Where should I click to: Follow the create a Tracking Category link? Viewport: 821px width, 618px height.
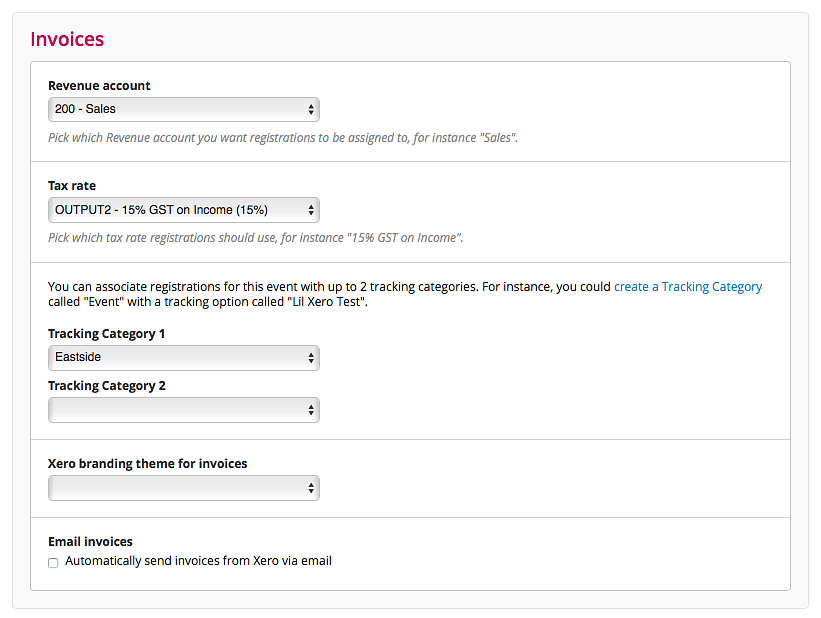(687, 286)
